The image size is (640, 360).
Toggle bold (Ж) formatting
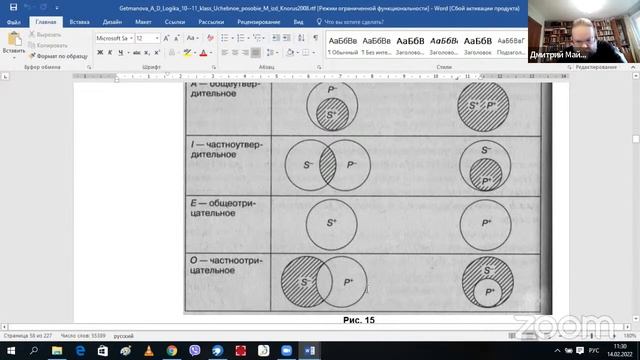click(x=100, y=53)
